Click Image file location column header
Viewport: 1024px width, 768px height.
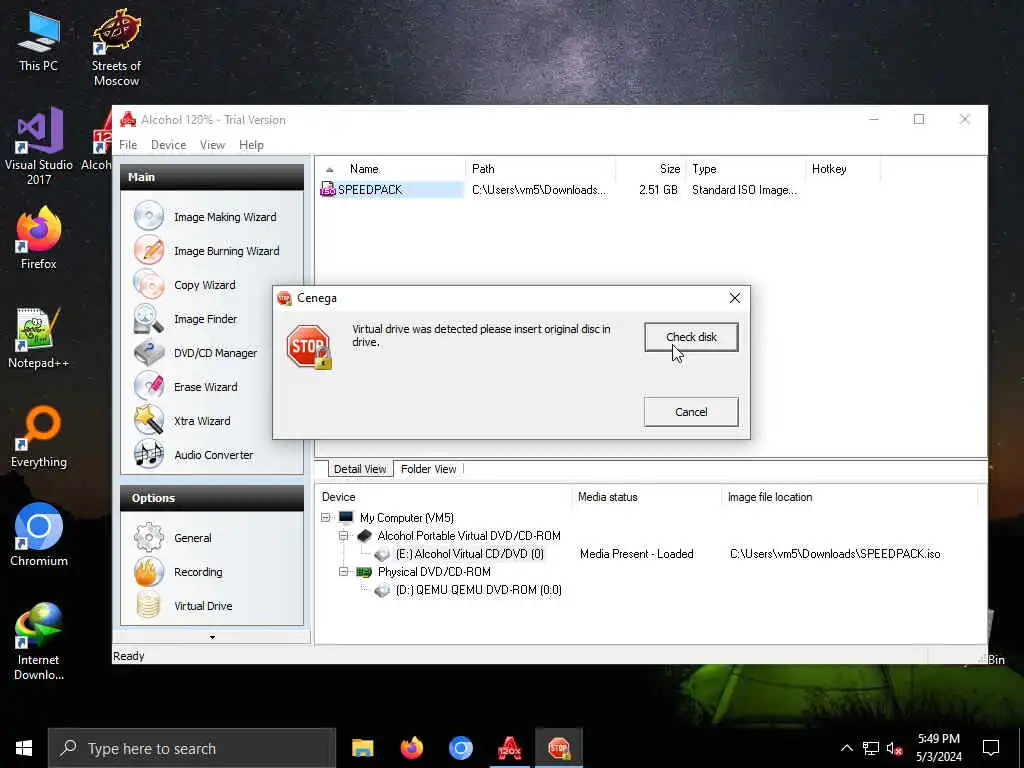click(849, 497)
